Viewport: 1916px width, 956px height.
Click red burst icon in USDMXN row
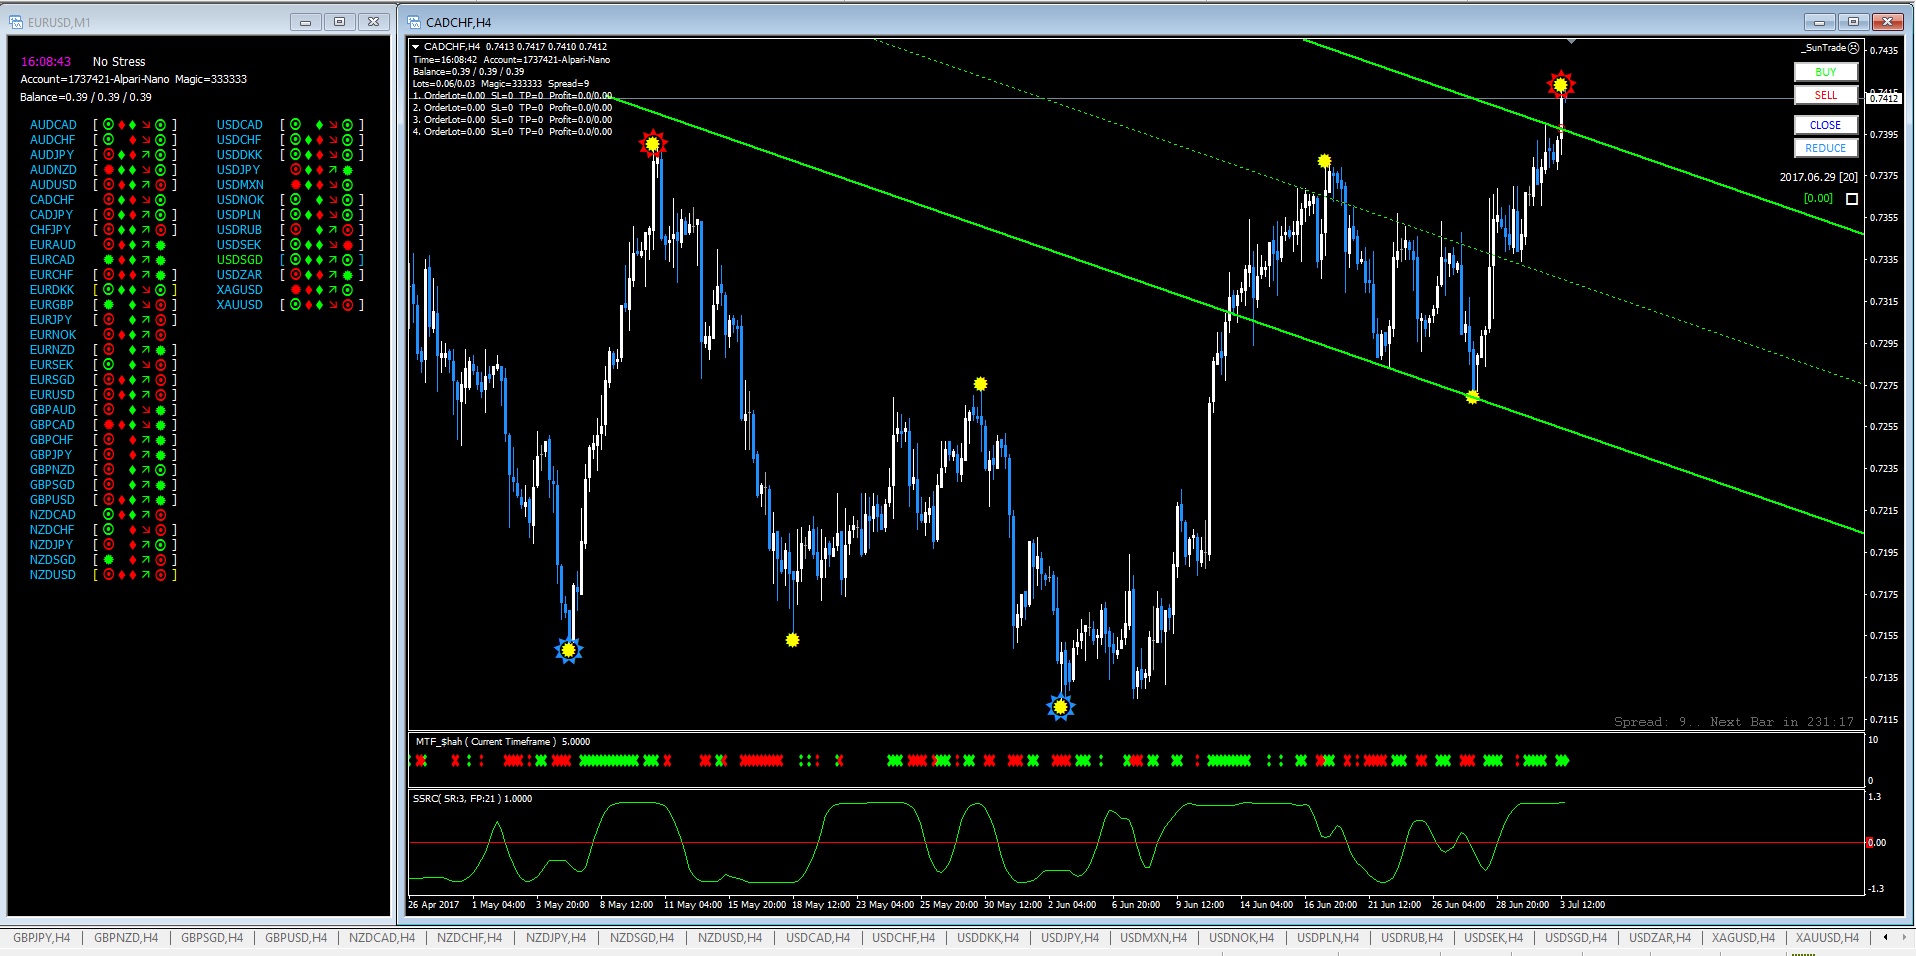click(295, 185)
